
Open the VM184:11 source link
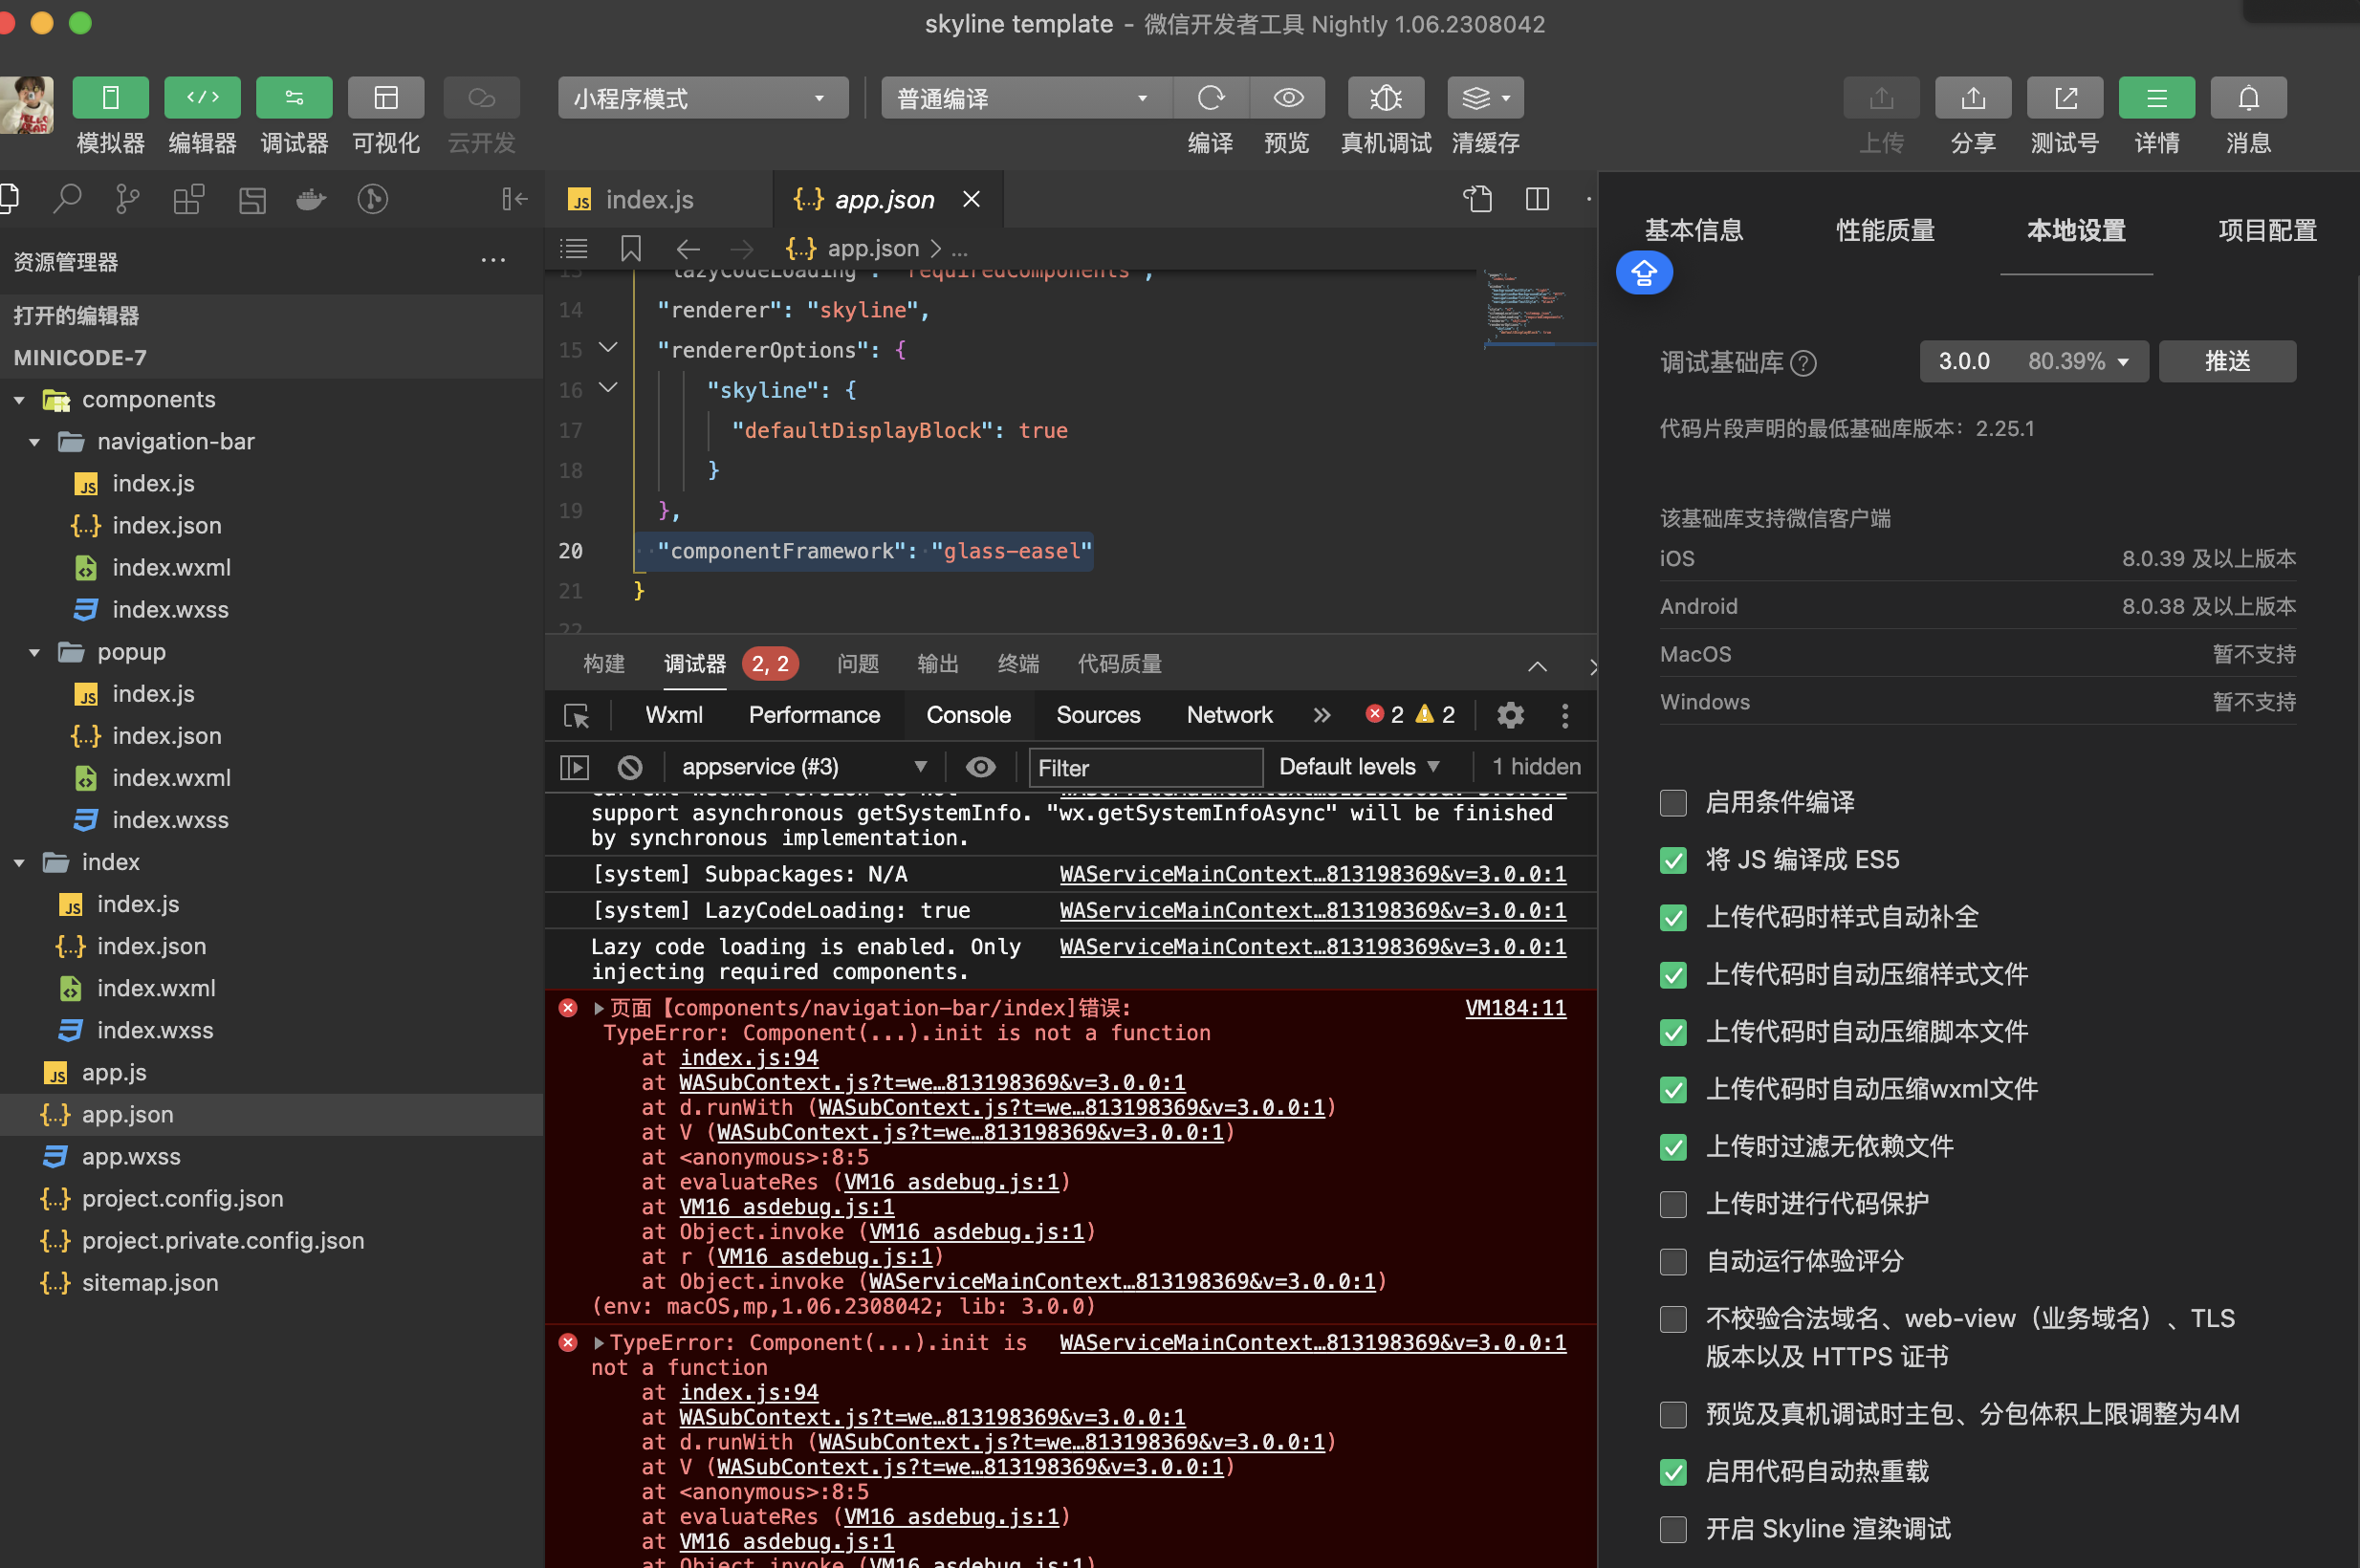[x=1515, y=1008]
